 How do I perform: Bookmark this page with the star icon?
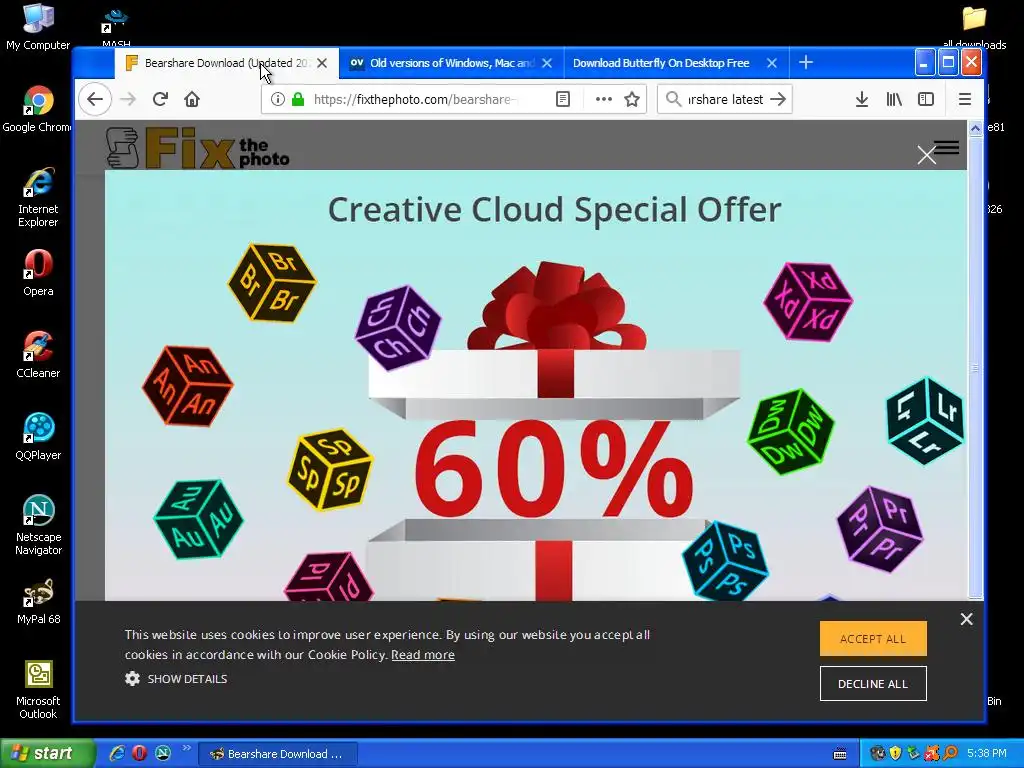pos(632,99)
